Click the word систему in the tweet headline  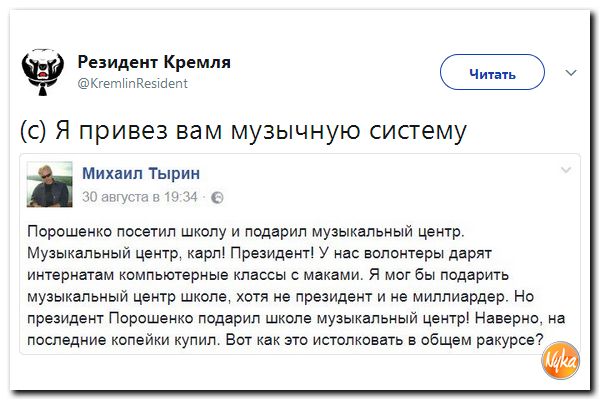(418, 131)
